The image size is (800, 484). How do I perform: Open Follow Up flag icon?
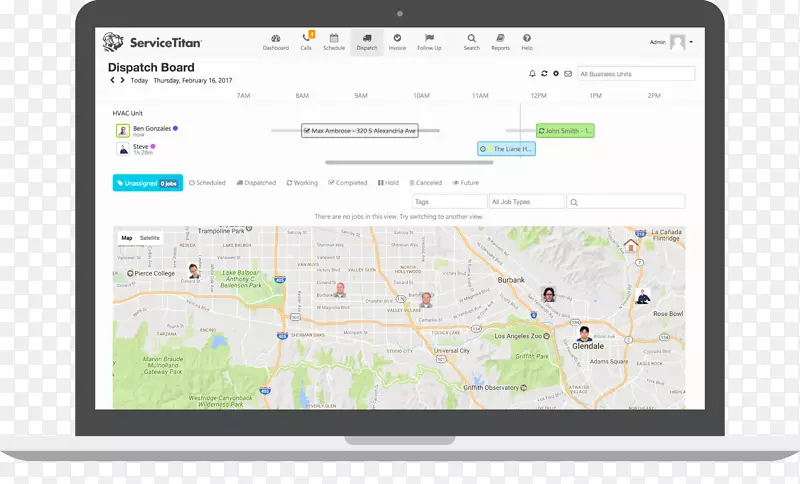pyautogui.click(x=429, y=40)
